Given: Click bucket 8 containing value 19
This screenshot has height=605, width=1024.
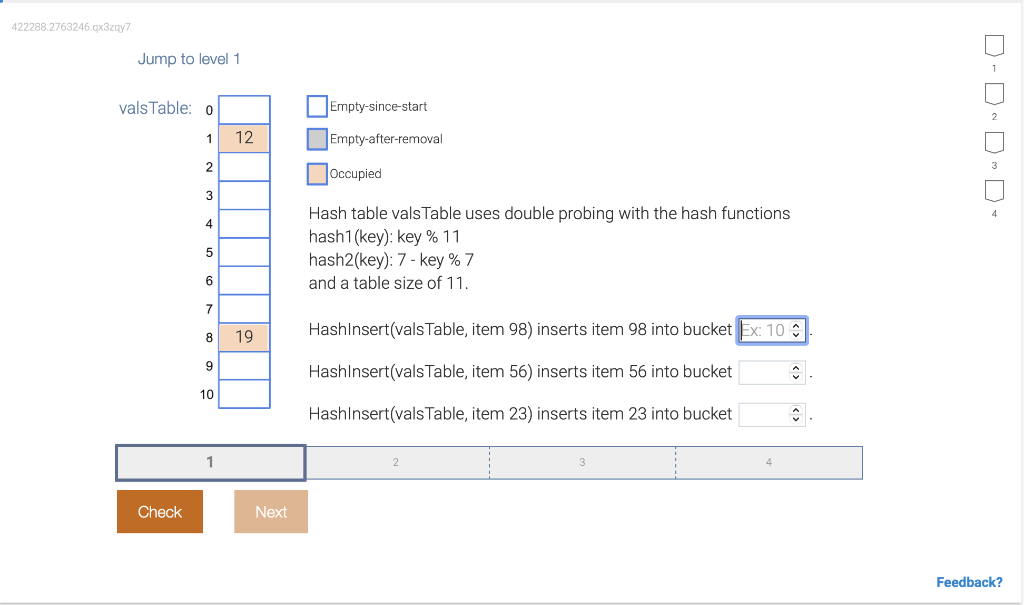Looking at the screenshot, I should [x=244, y=337].
